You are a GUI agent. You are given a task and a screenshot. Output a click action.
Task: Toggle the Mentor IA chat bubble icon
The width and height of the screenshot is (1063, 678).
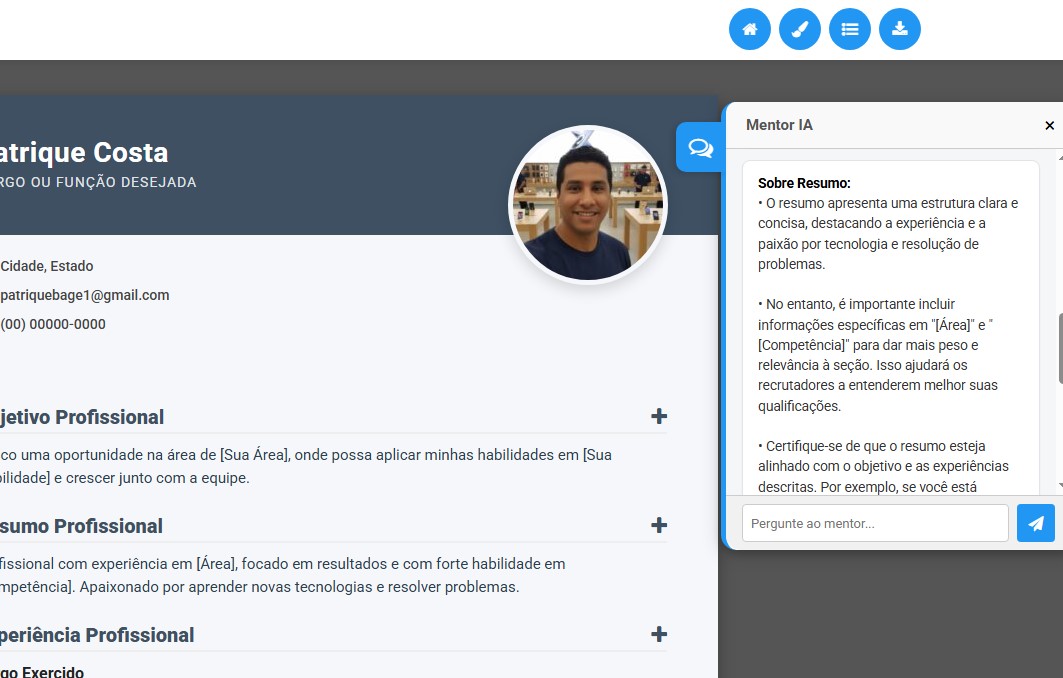700,148
